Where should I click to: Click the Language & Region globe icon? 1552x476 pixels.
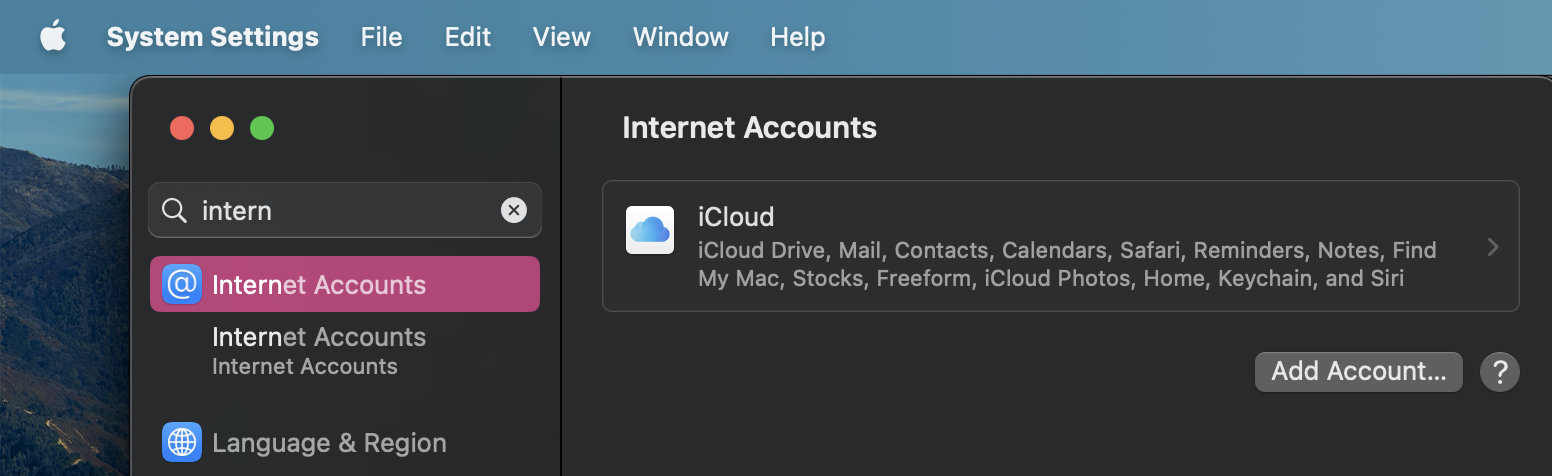tap(182, 442)
